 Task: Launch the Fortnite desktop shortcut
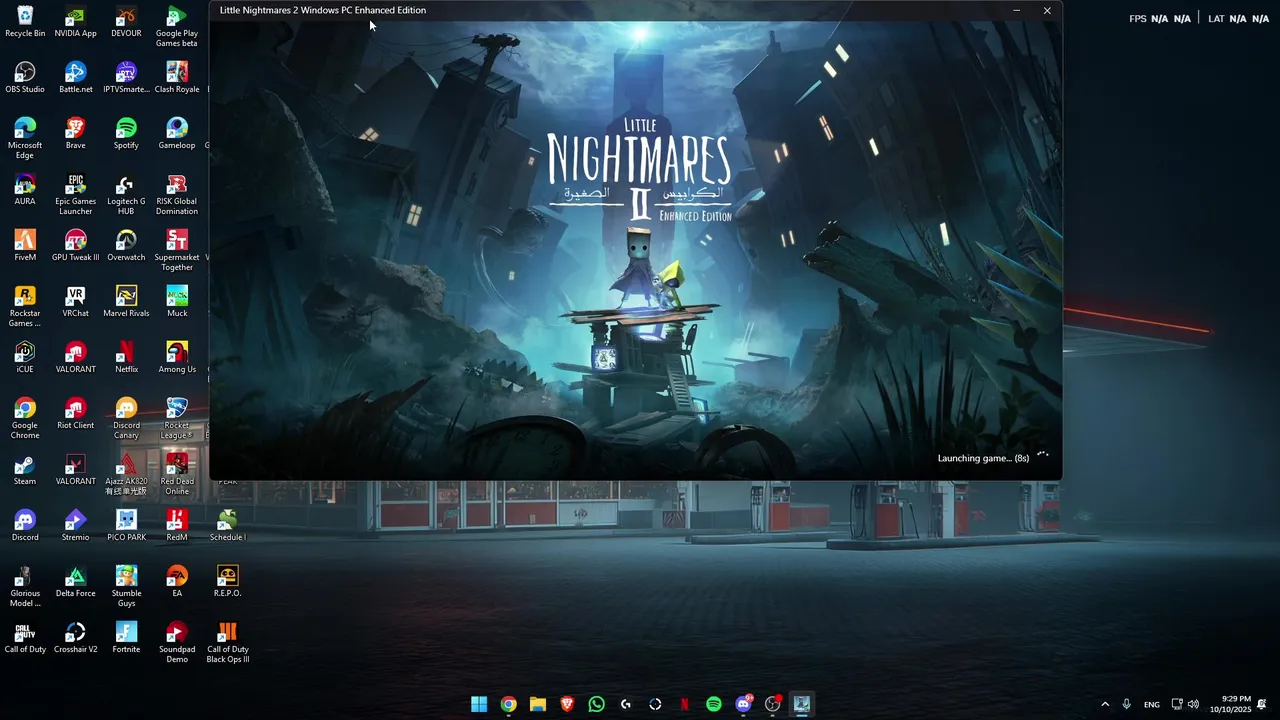(x=126, y=638)
